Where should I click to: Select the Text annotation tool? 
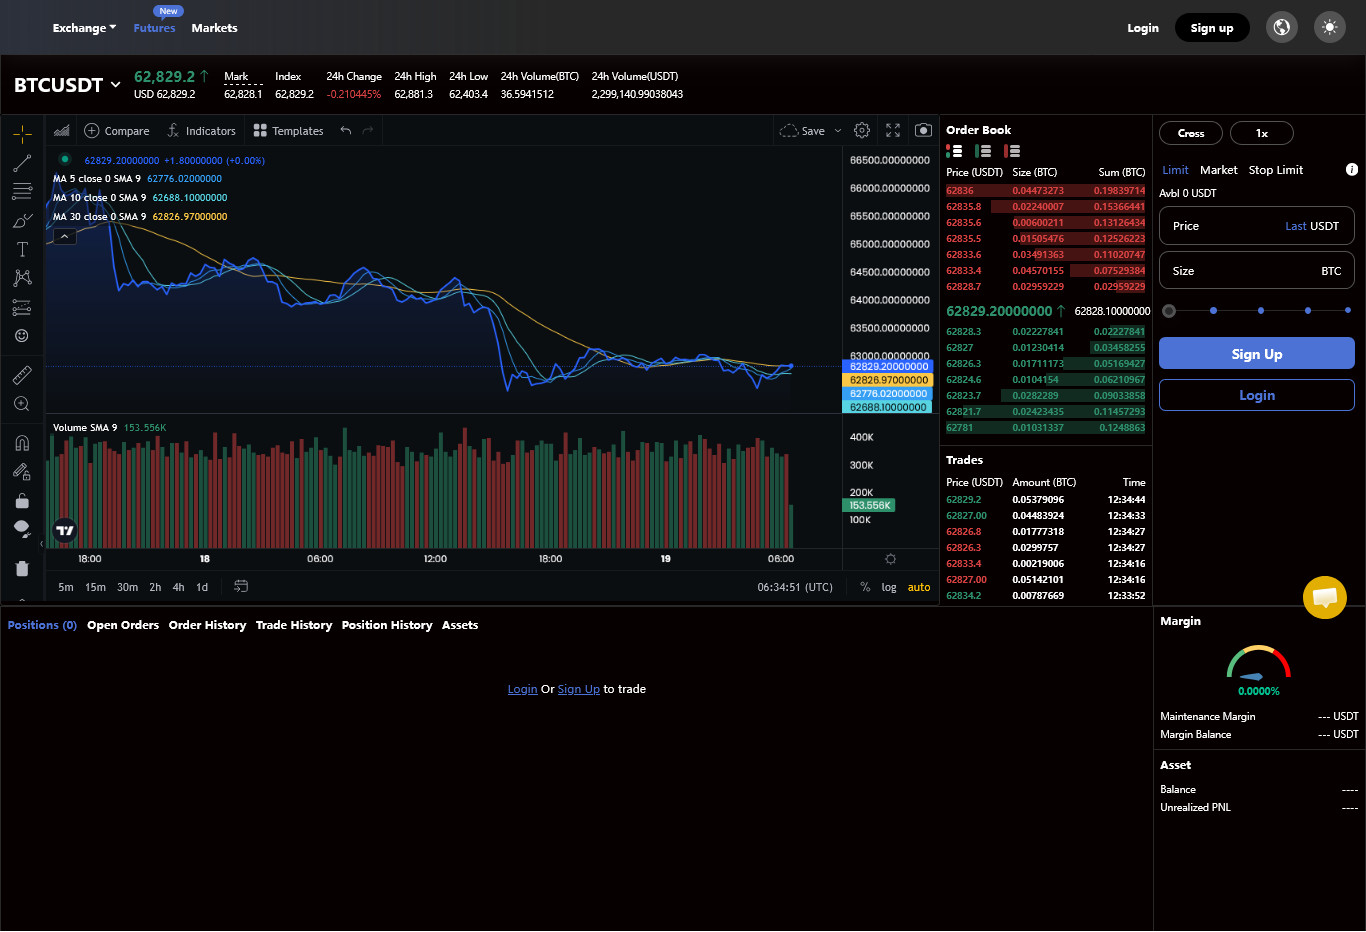point(22,250)
